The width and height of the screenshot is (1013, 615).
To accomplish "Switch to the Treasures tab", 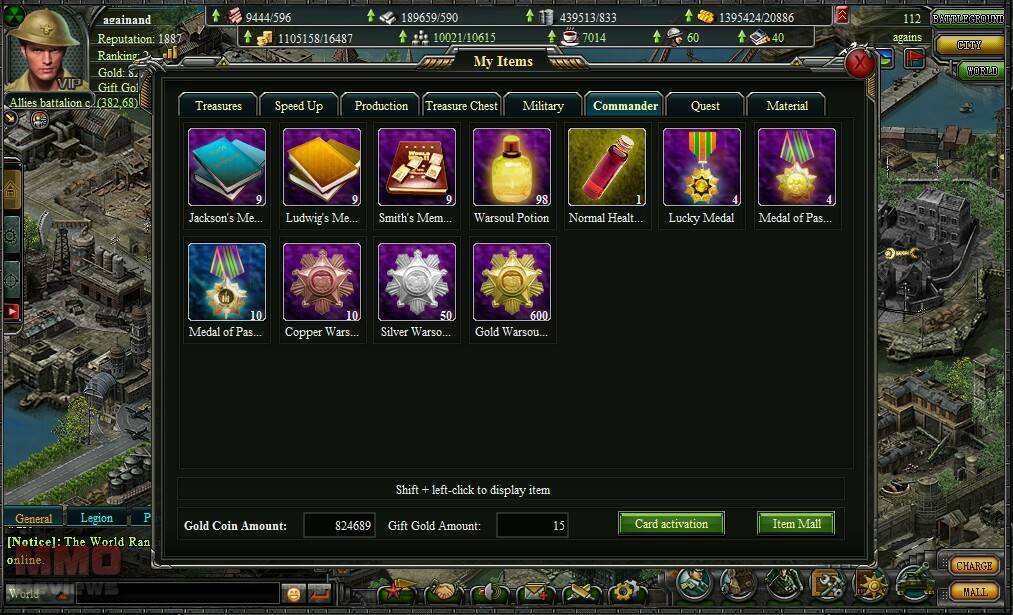I will click(218, 105).
